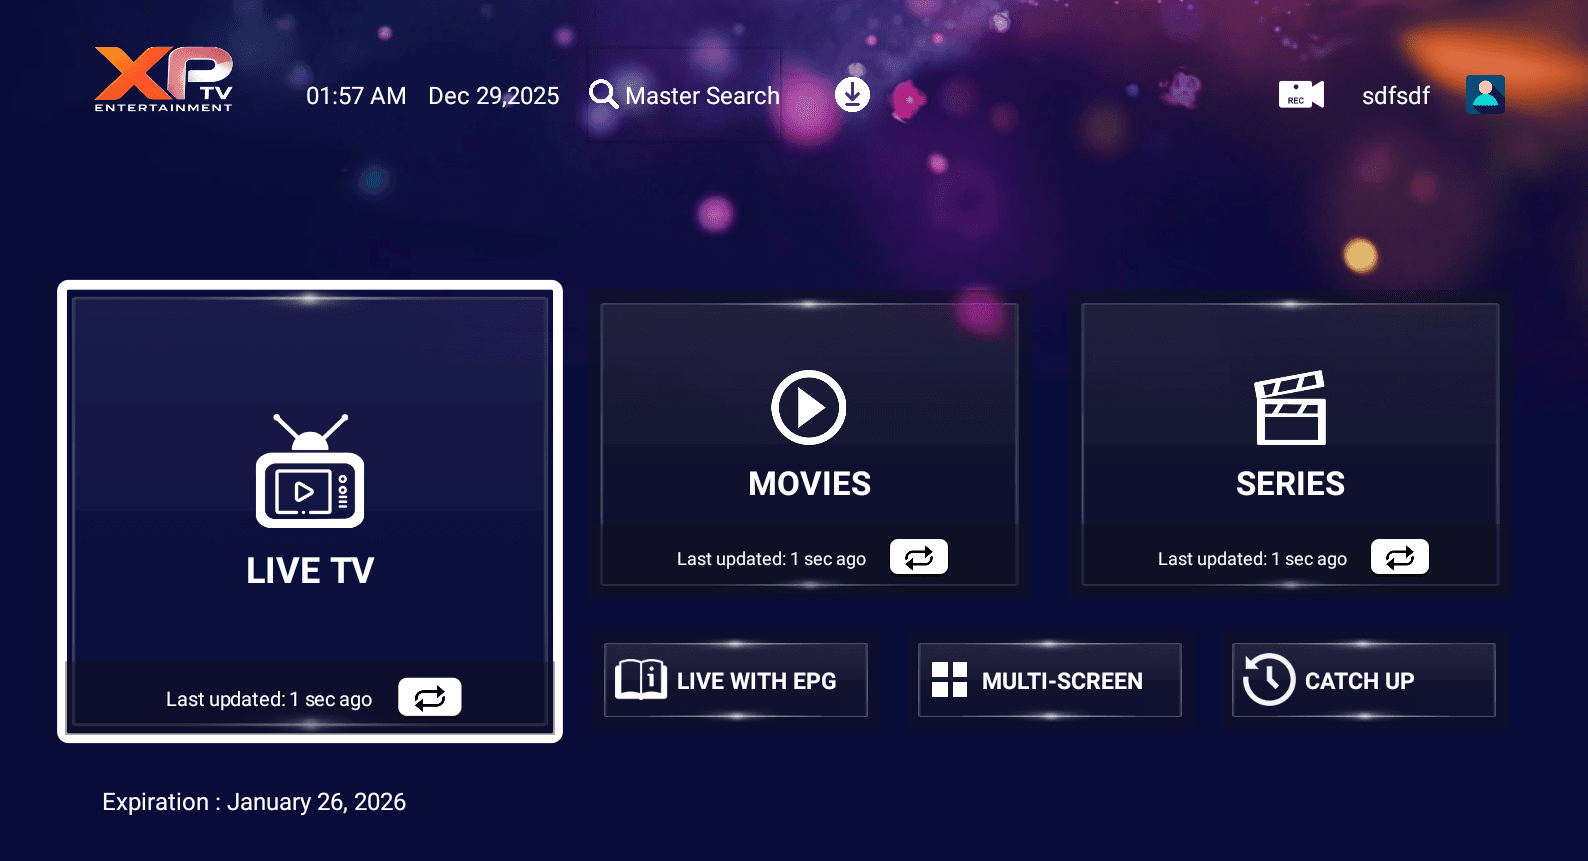Click the Master Search magnifier icon
This screenshot has height=861, width=1588.
point(603,94)
